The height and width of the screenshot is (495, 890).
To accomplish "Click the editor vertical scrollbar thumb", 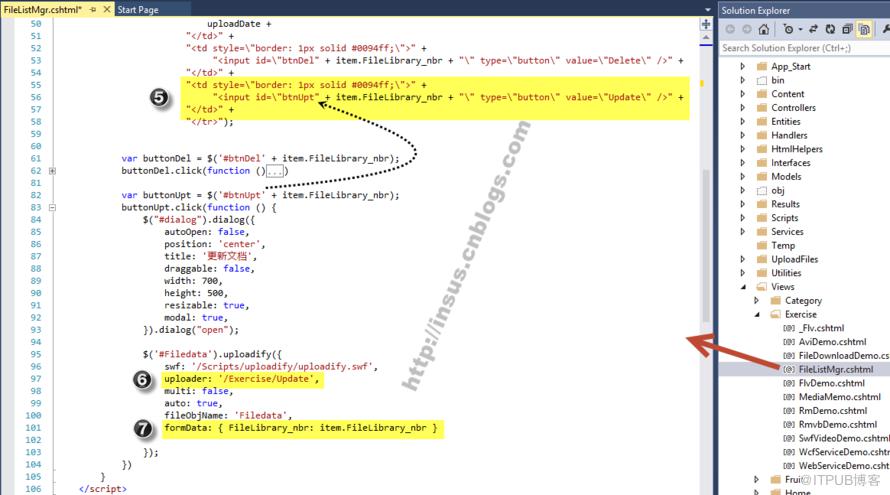I will click(x=707, y=245).
